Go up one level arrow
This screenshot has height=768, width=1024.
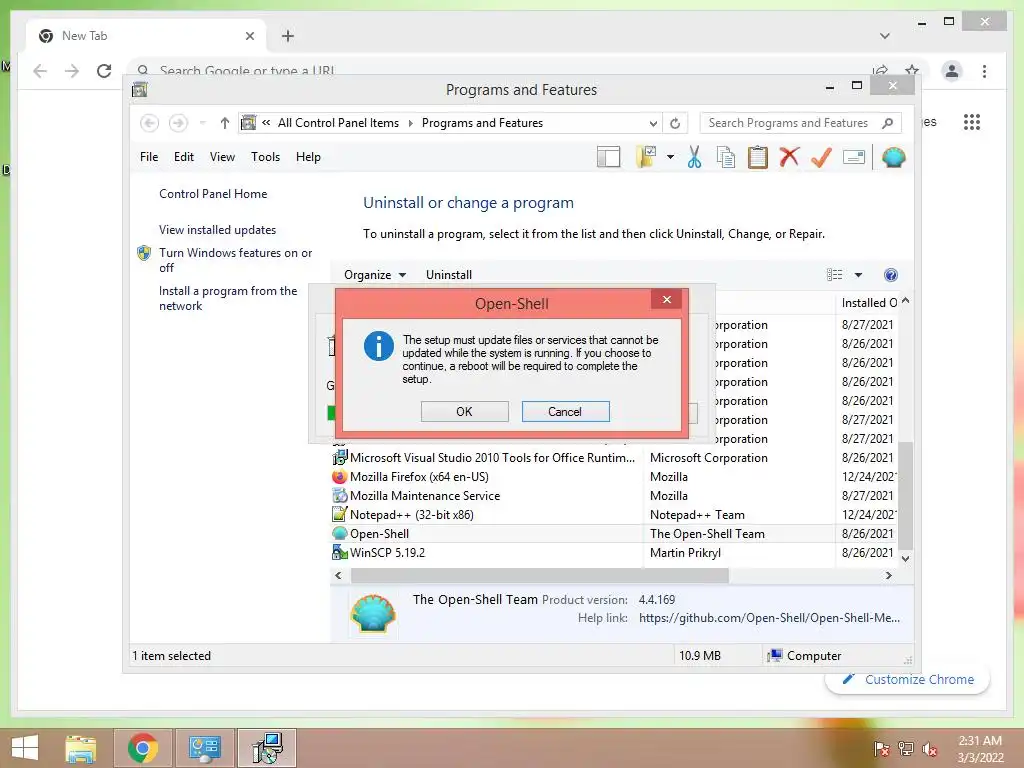coord(225,123)
